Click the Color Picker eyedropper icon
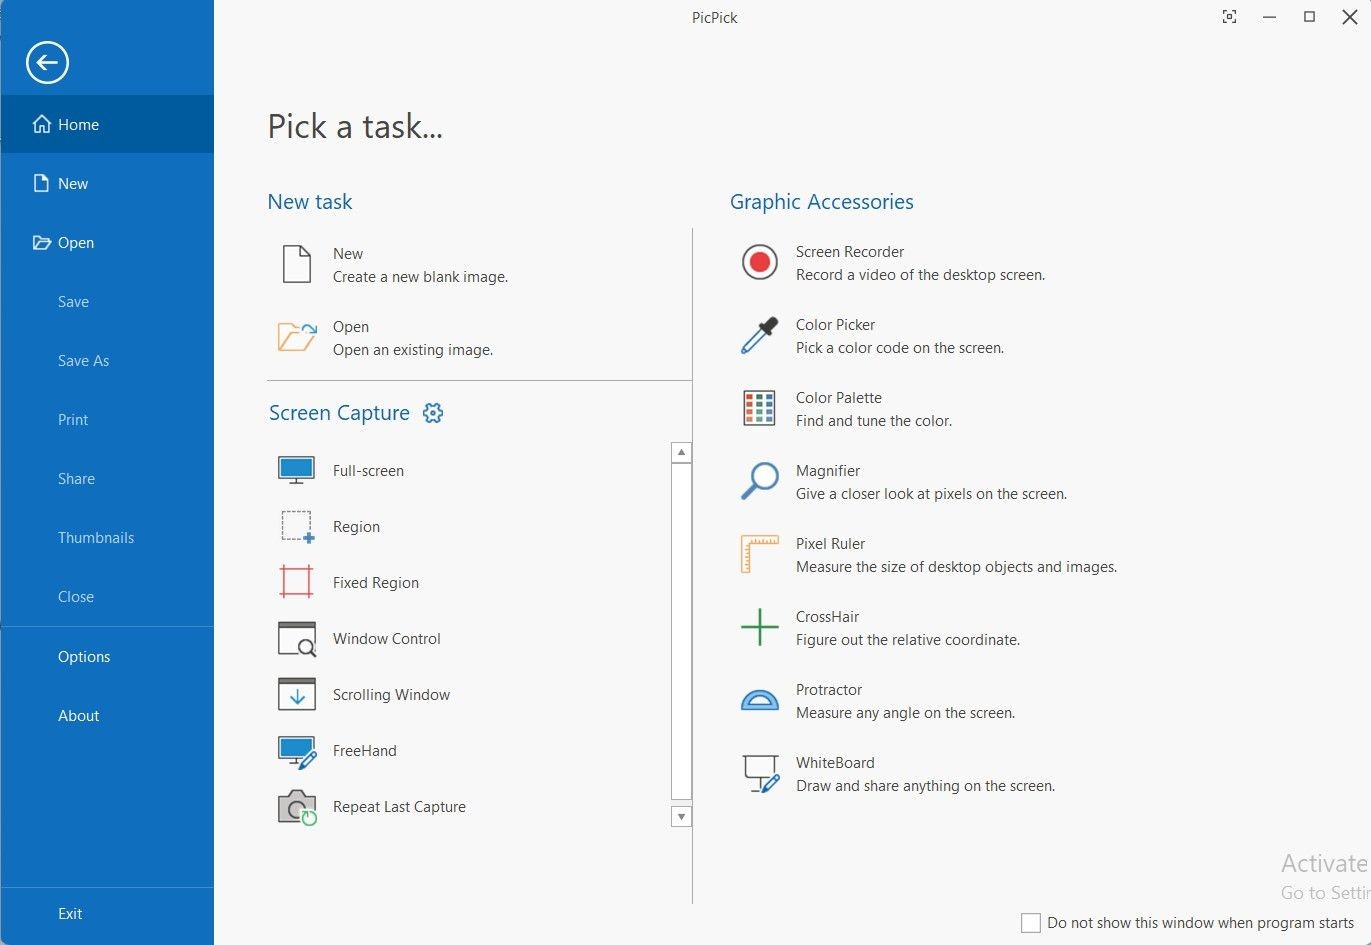Image resolution: width=1371 pixels, height=945 pixels. click(760, 335)
